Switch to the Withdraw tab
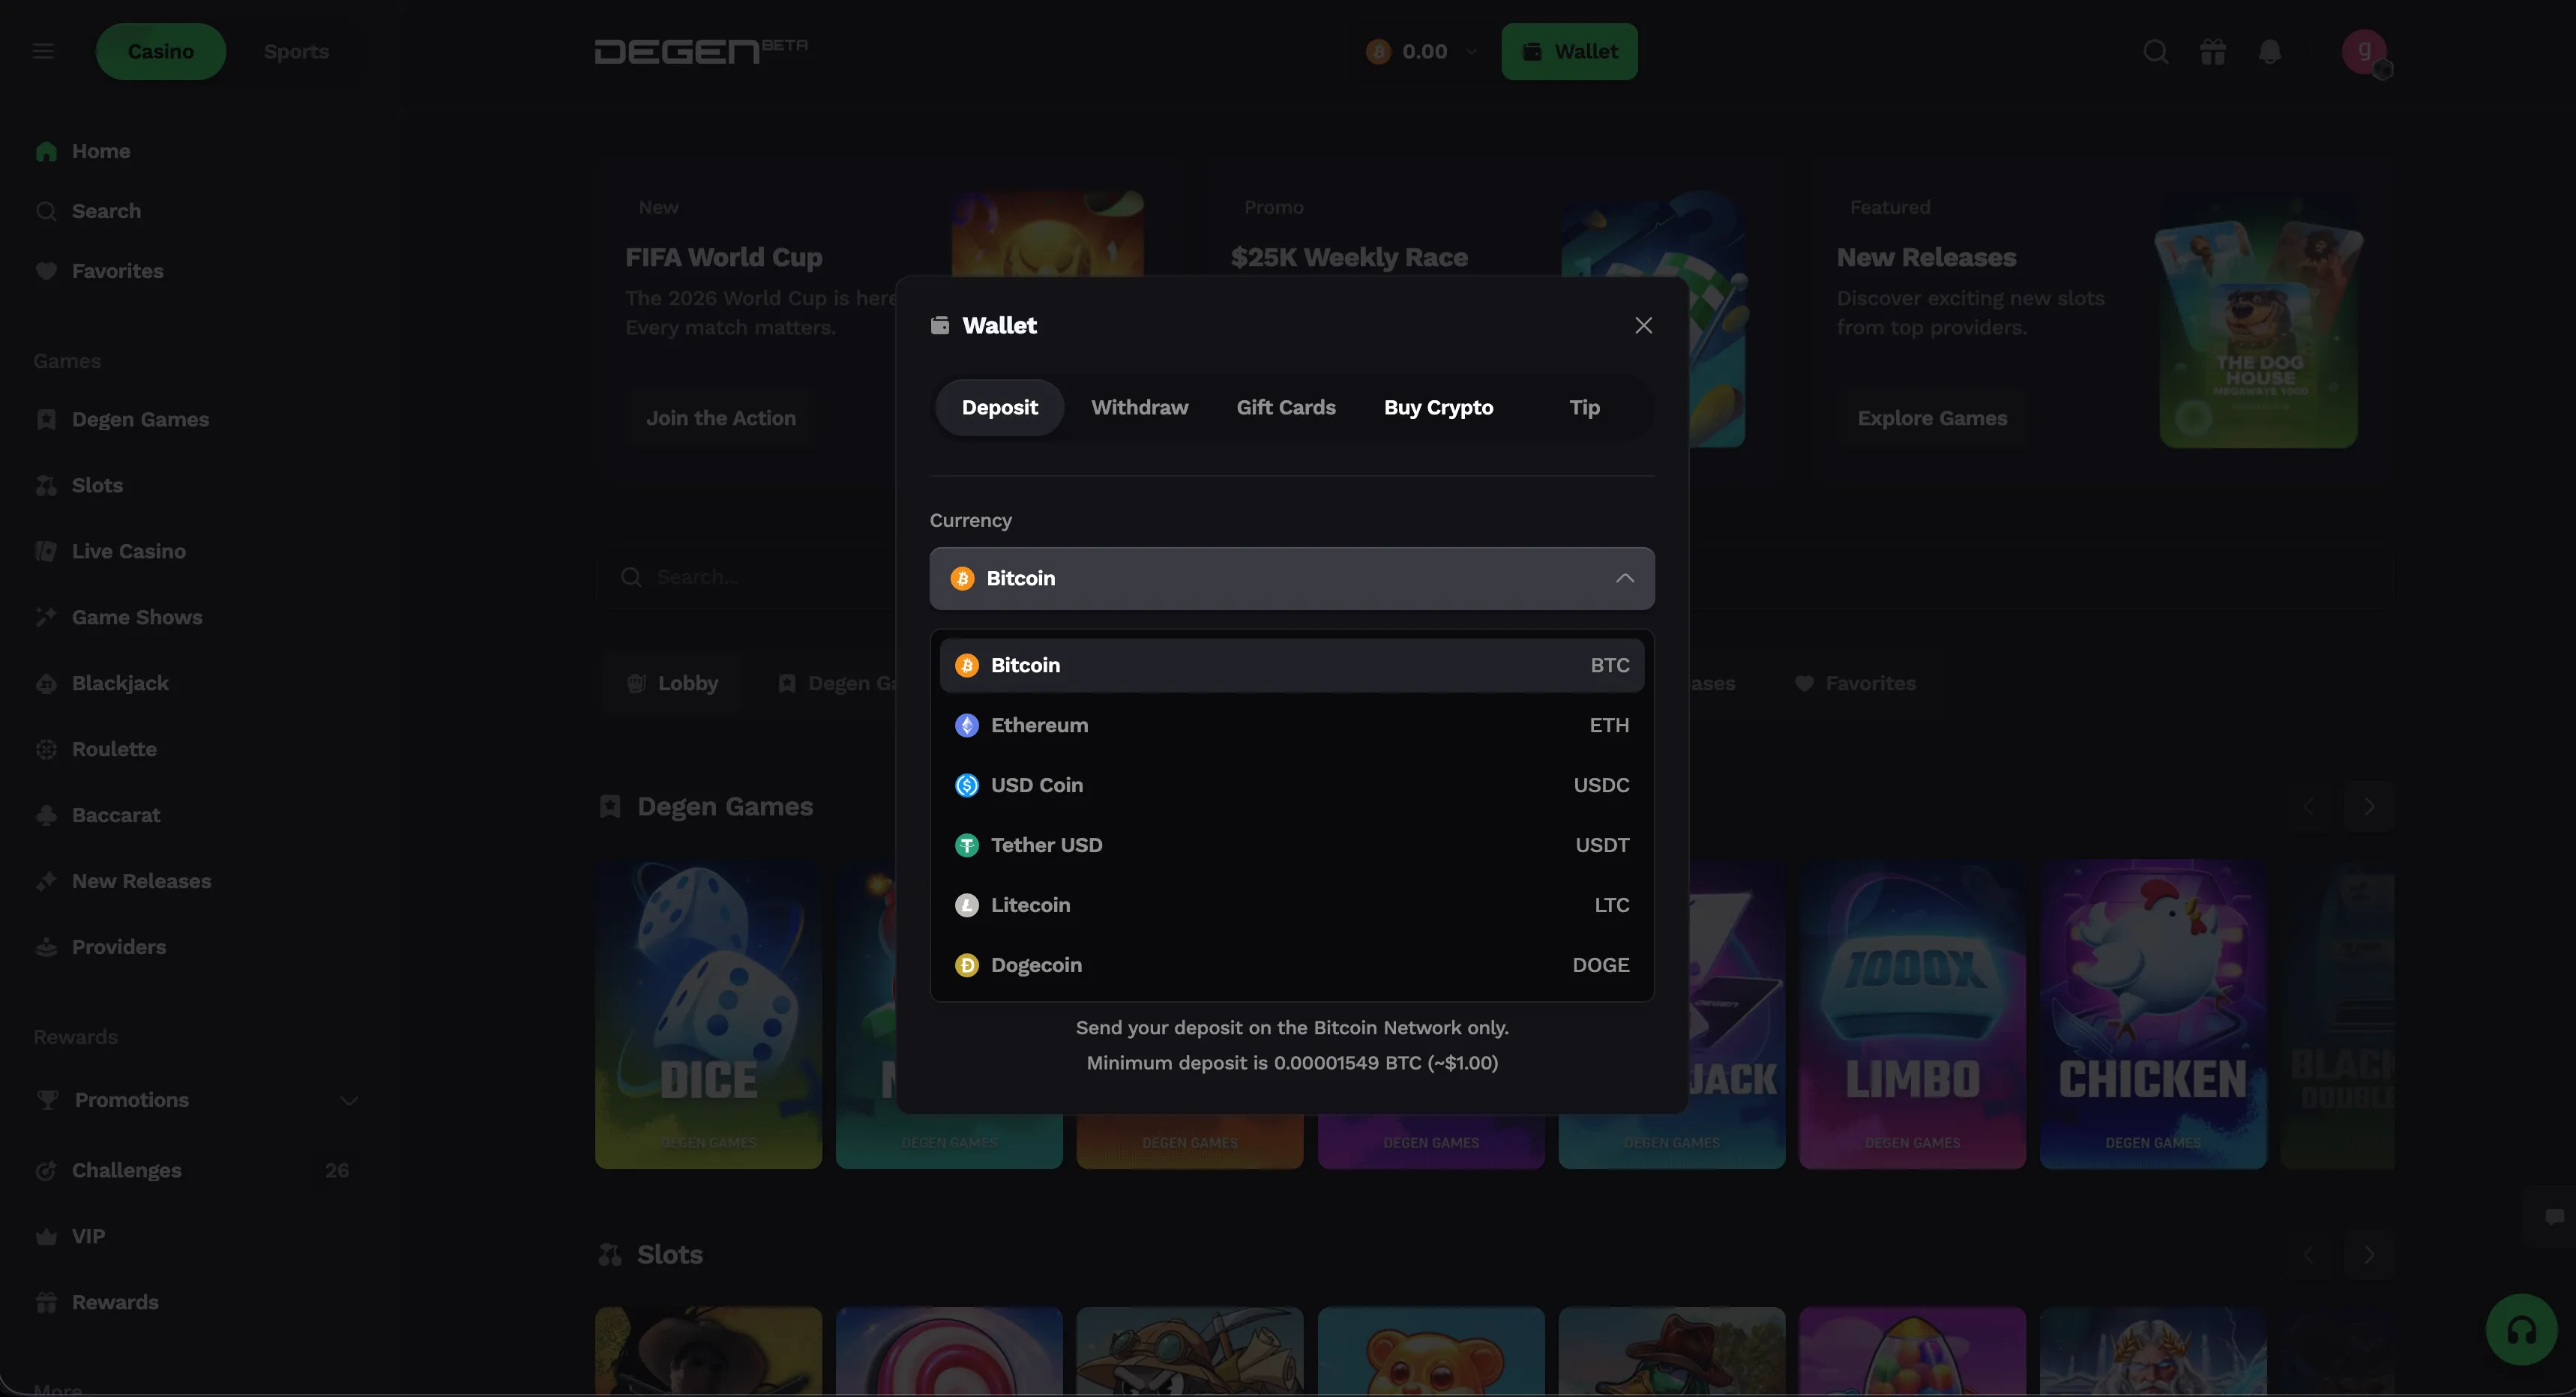2576x1397 pixels. pyautogui.click(x=1139, y=407)
